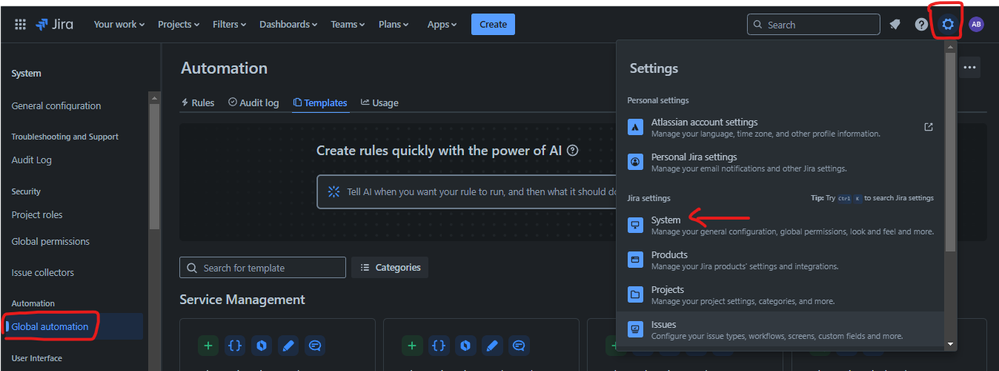Click the settings gear icon
The image size is (999, 371).
coord(948,25)
